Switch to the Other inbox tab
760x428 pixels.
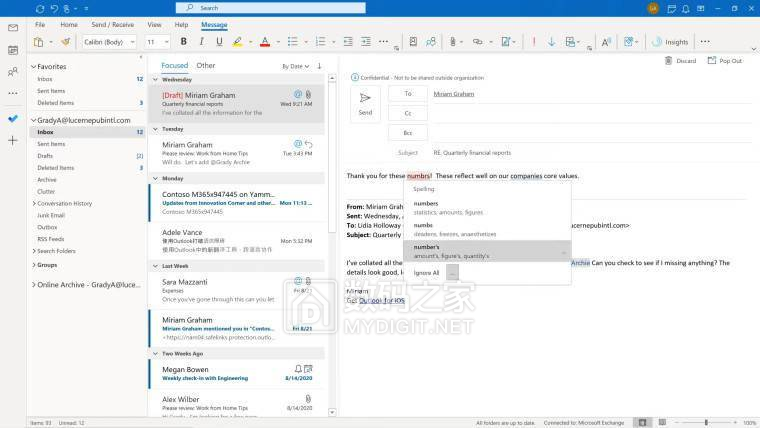point(205,66)
